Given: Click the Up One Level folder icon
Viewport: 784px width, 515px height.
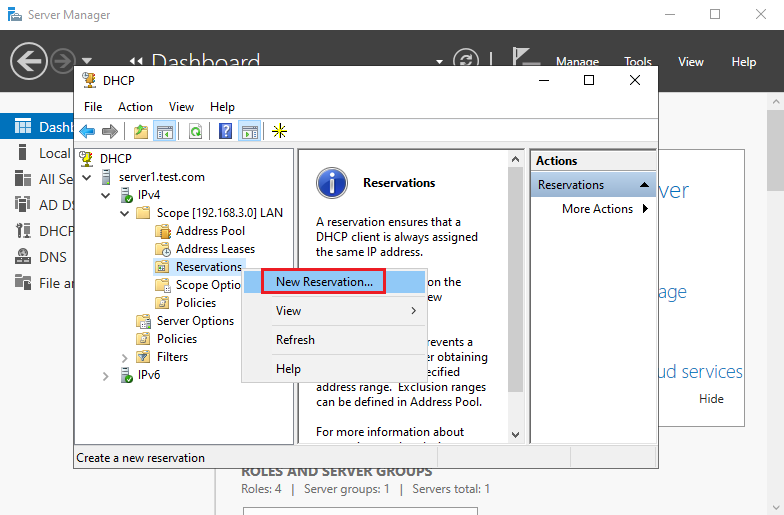Looking at the screenshot, I should pyautogui.click(x=140, y=131).
